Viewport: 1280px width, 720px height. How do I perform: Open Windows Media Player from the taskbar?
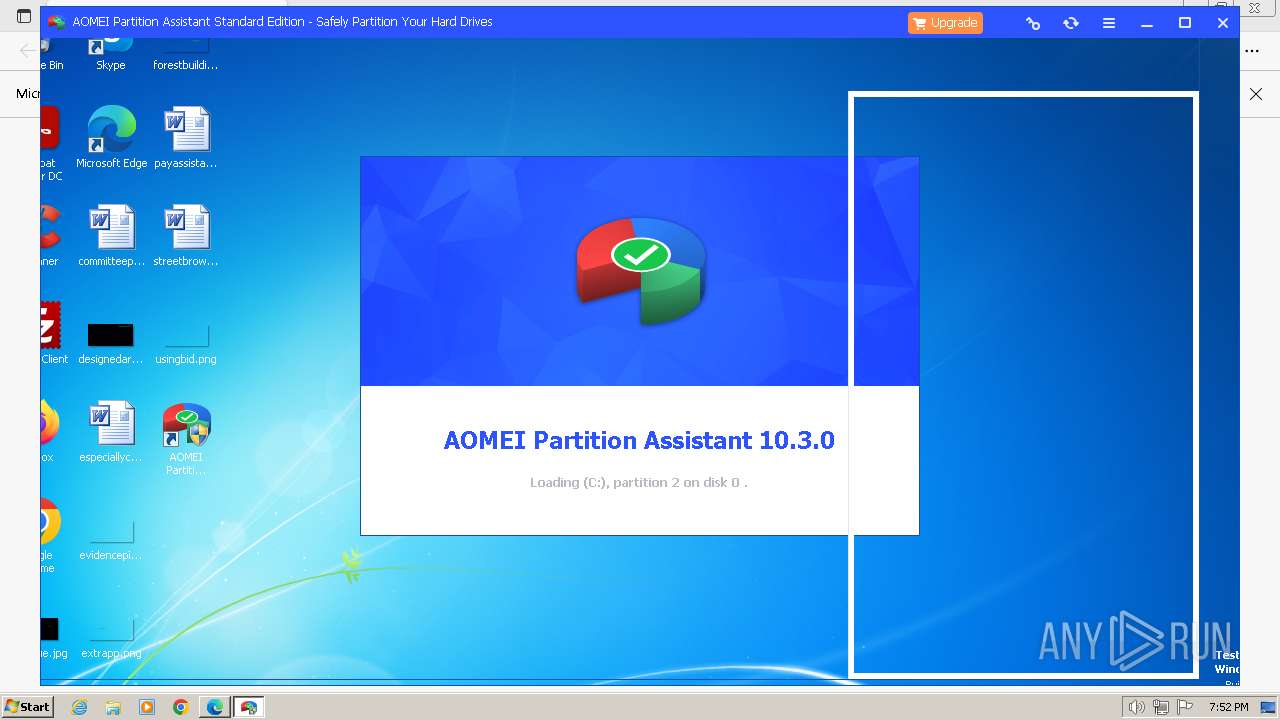pyautogui.click(x=147, y=707)
